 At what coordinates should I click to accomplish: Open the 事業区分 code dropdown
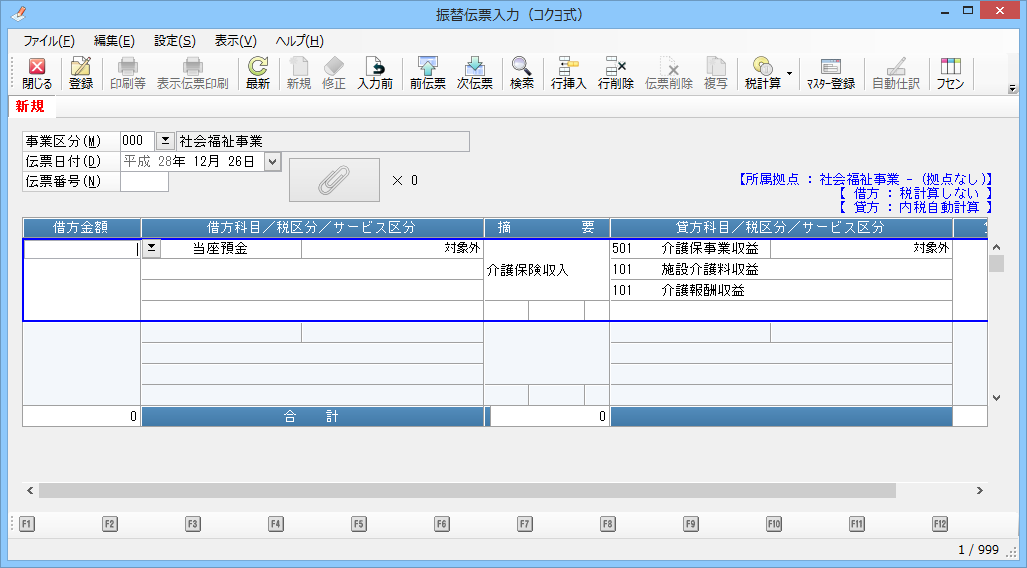pos(166,141)
